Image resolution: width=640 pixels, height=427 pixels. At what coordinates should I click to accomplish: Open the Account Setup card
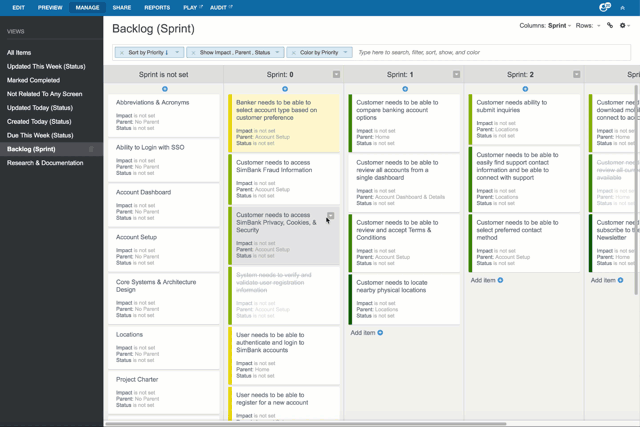pyautogui.click(x=164, y=250)
